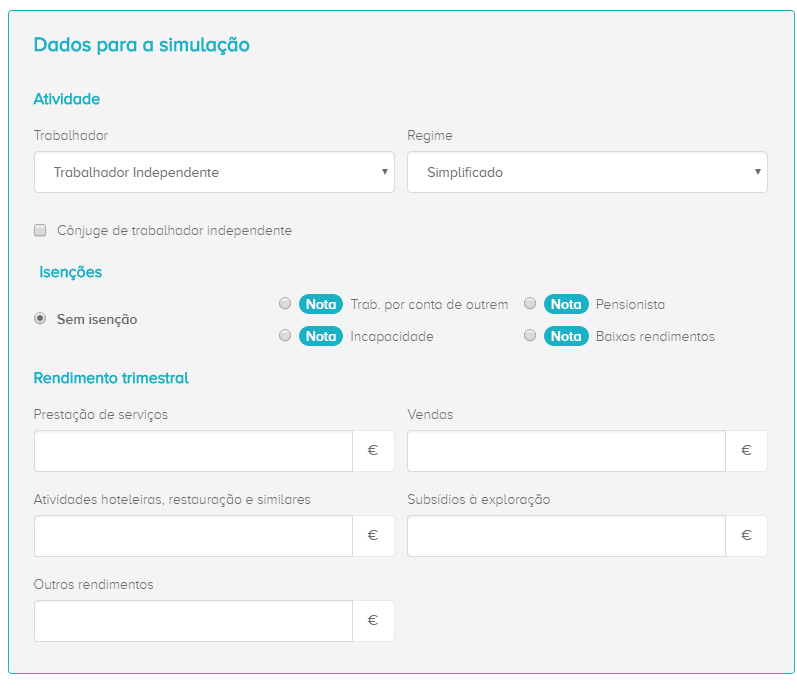Click the euro symbol next to Prestação de serviços

[373, 451]
